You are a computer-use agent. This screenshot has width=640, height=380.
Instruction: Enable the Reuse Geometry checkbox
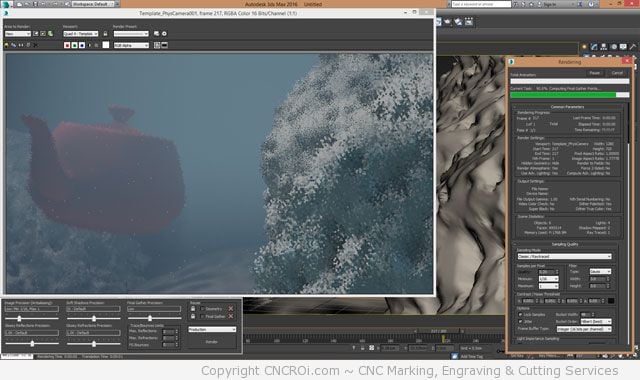[x=202, y=309]
